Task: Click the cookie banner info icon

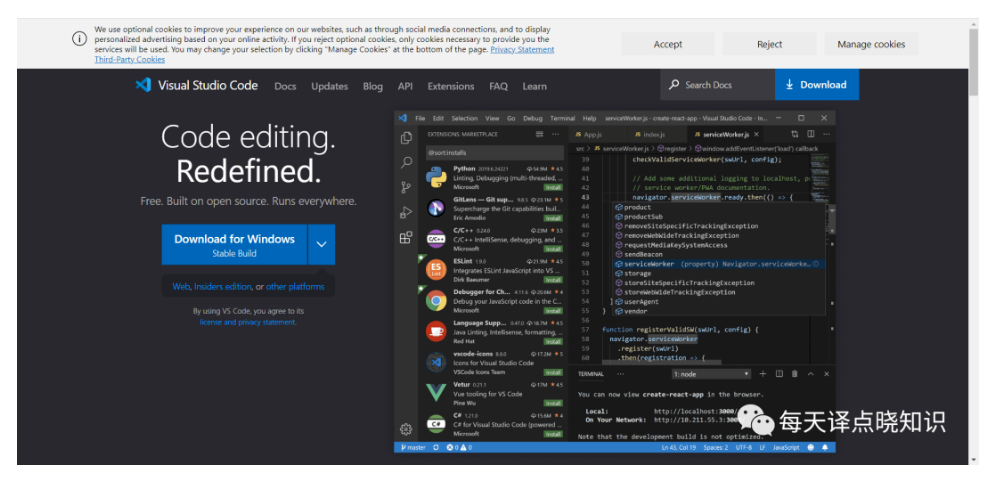Action: click(x=79, y=38)
